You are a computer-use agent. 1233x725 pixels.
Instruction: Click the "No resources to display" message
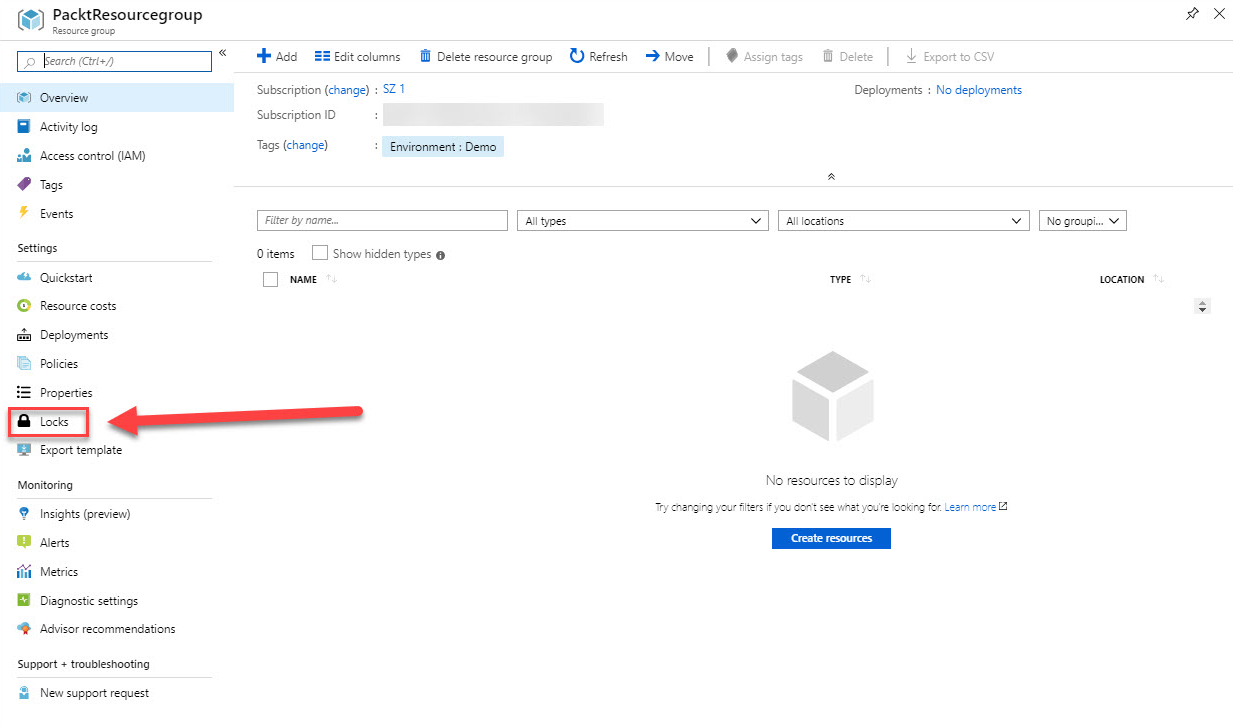point(832,481)
